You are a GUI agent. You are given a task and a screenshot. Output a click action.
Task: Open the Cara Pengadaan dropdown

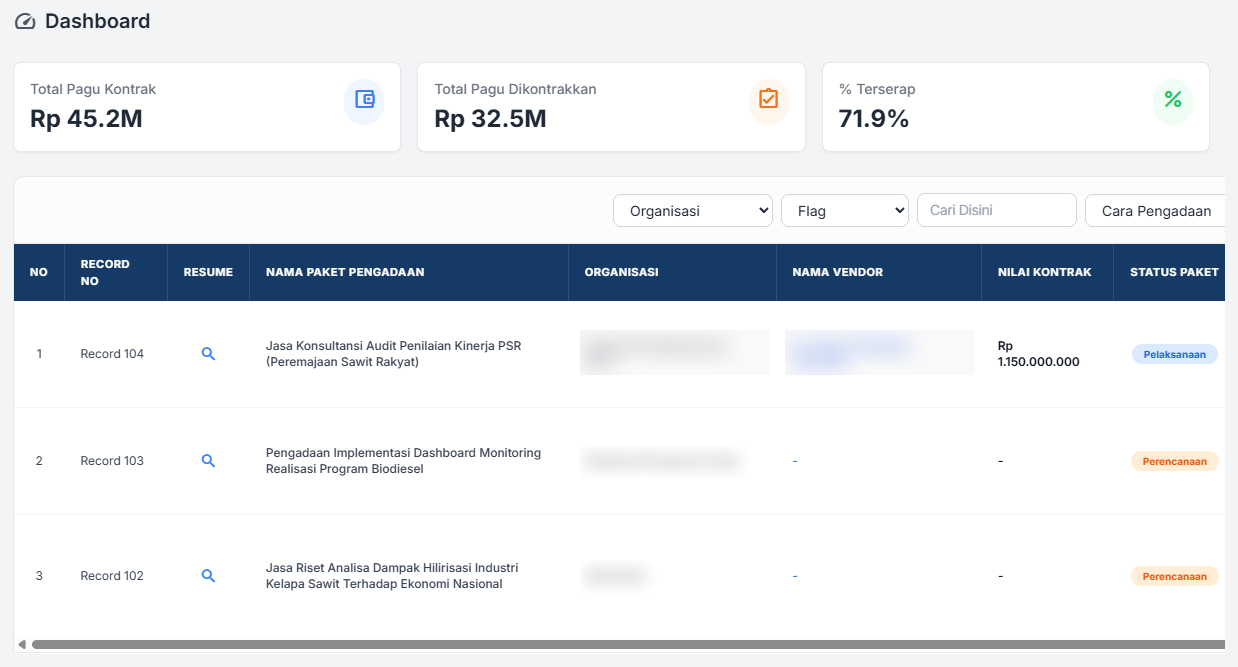point(1156,211)
